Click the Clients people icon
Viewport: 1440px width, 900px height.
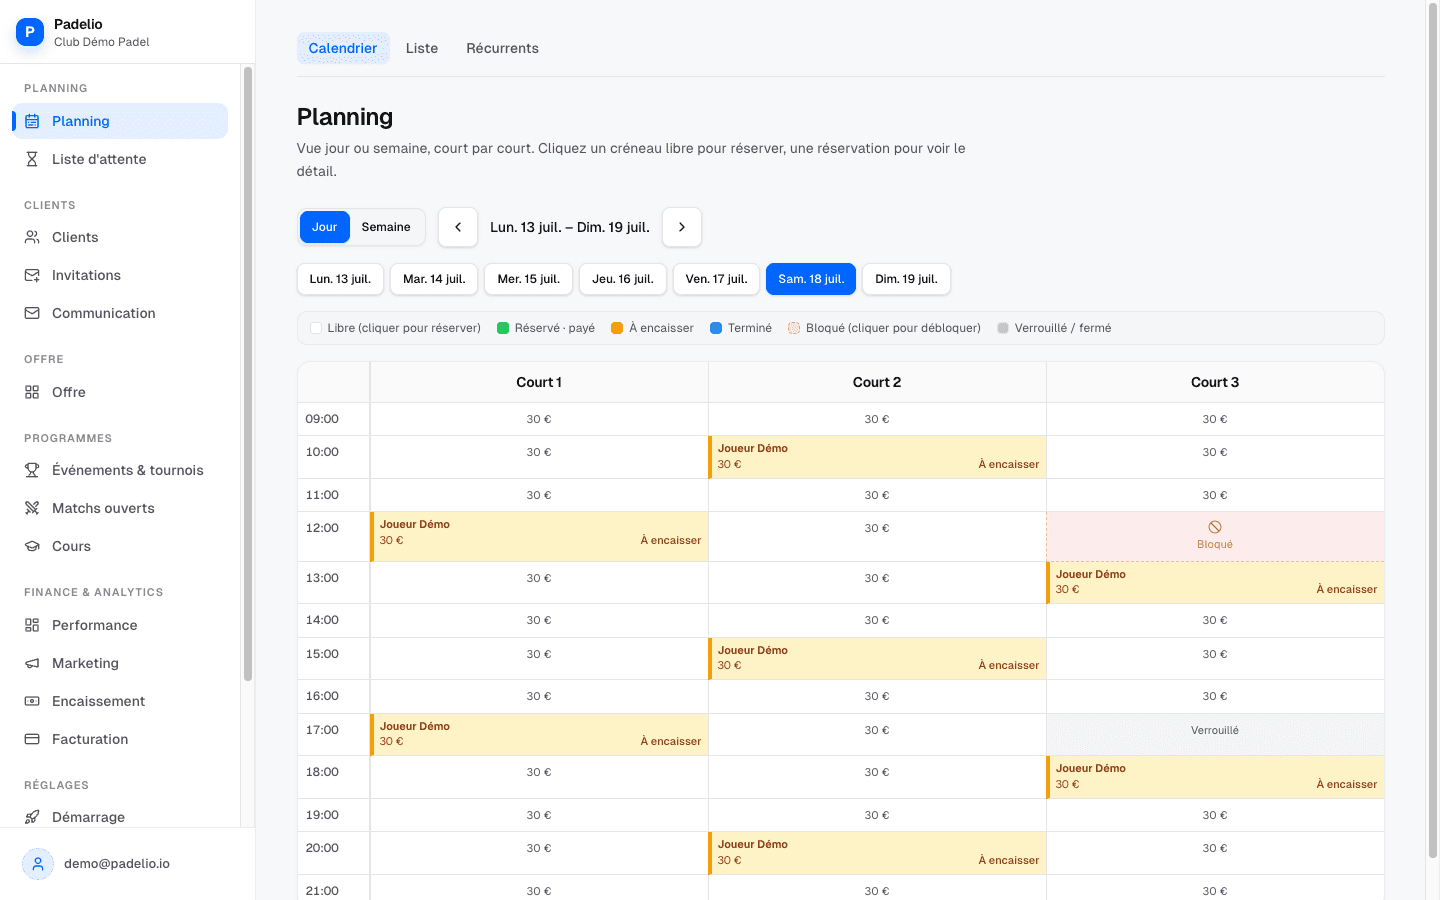(32, 237)
